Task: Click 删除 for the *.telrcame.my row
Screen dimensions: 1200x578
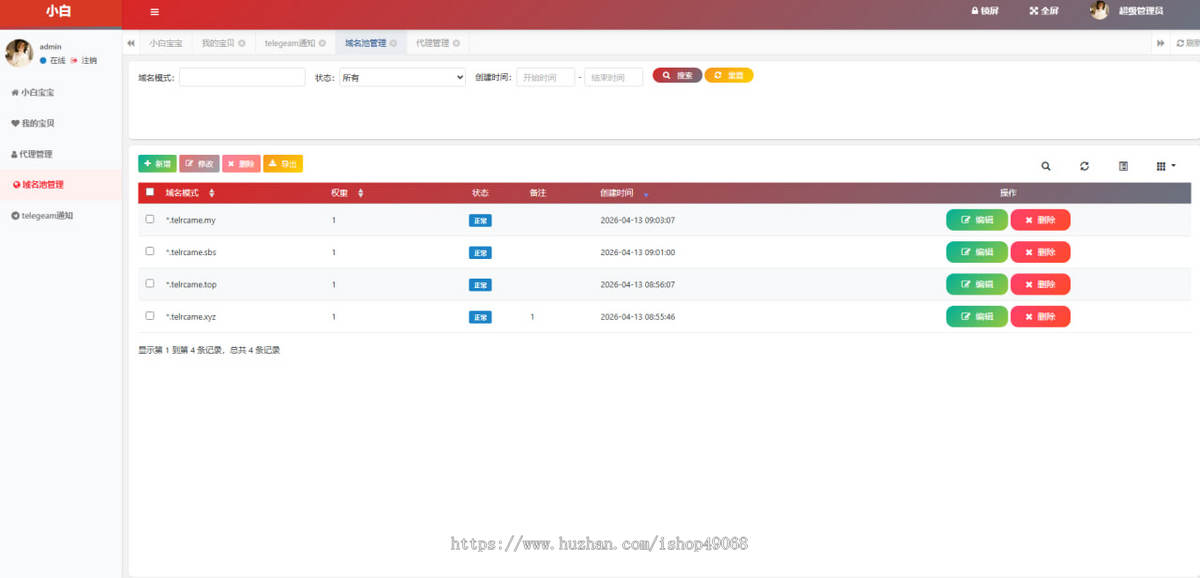Action: (1040, 220)
